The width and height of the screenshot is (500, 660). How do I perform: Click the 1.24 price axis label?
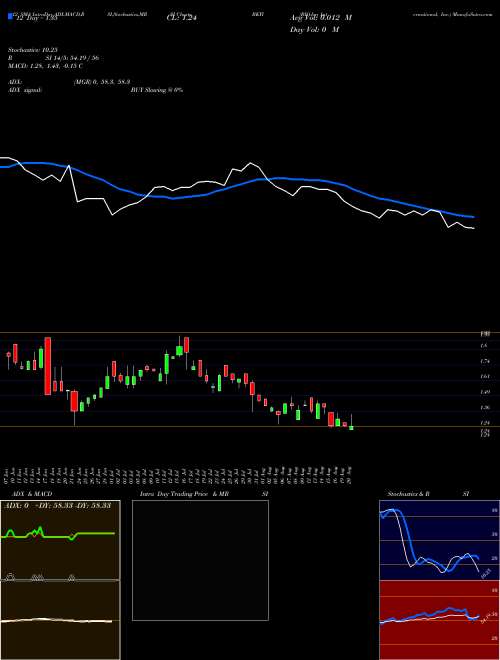pos(484,423)
